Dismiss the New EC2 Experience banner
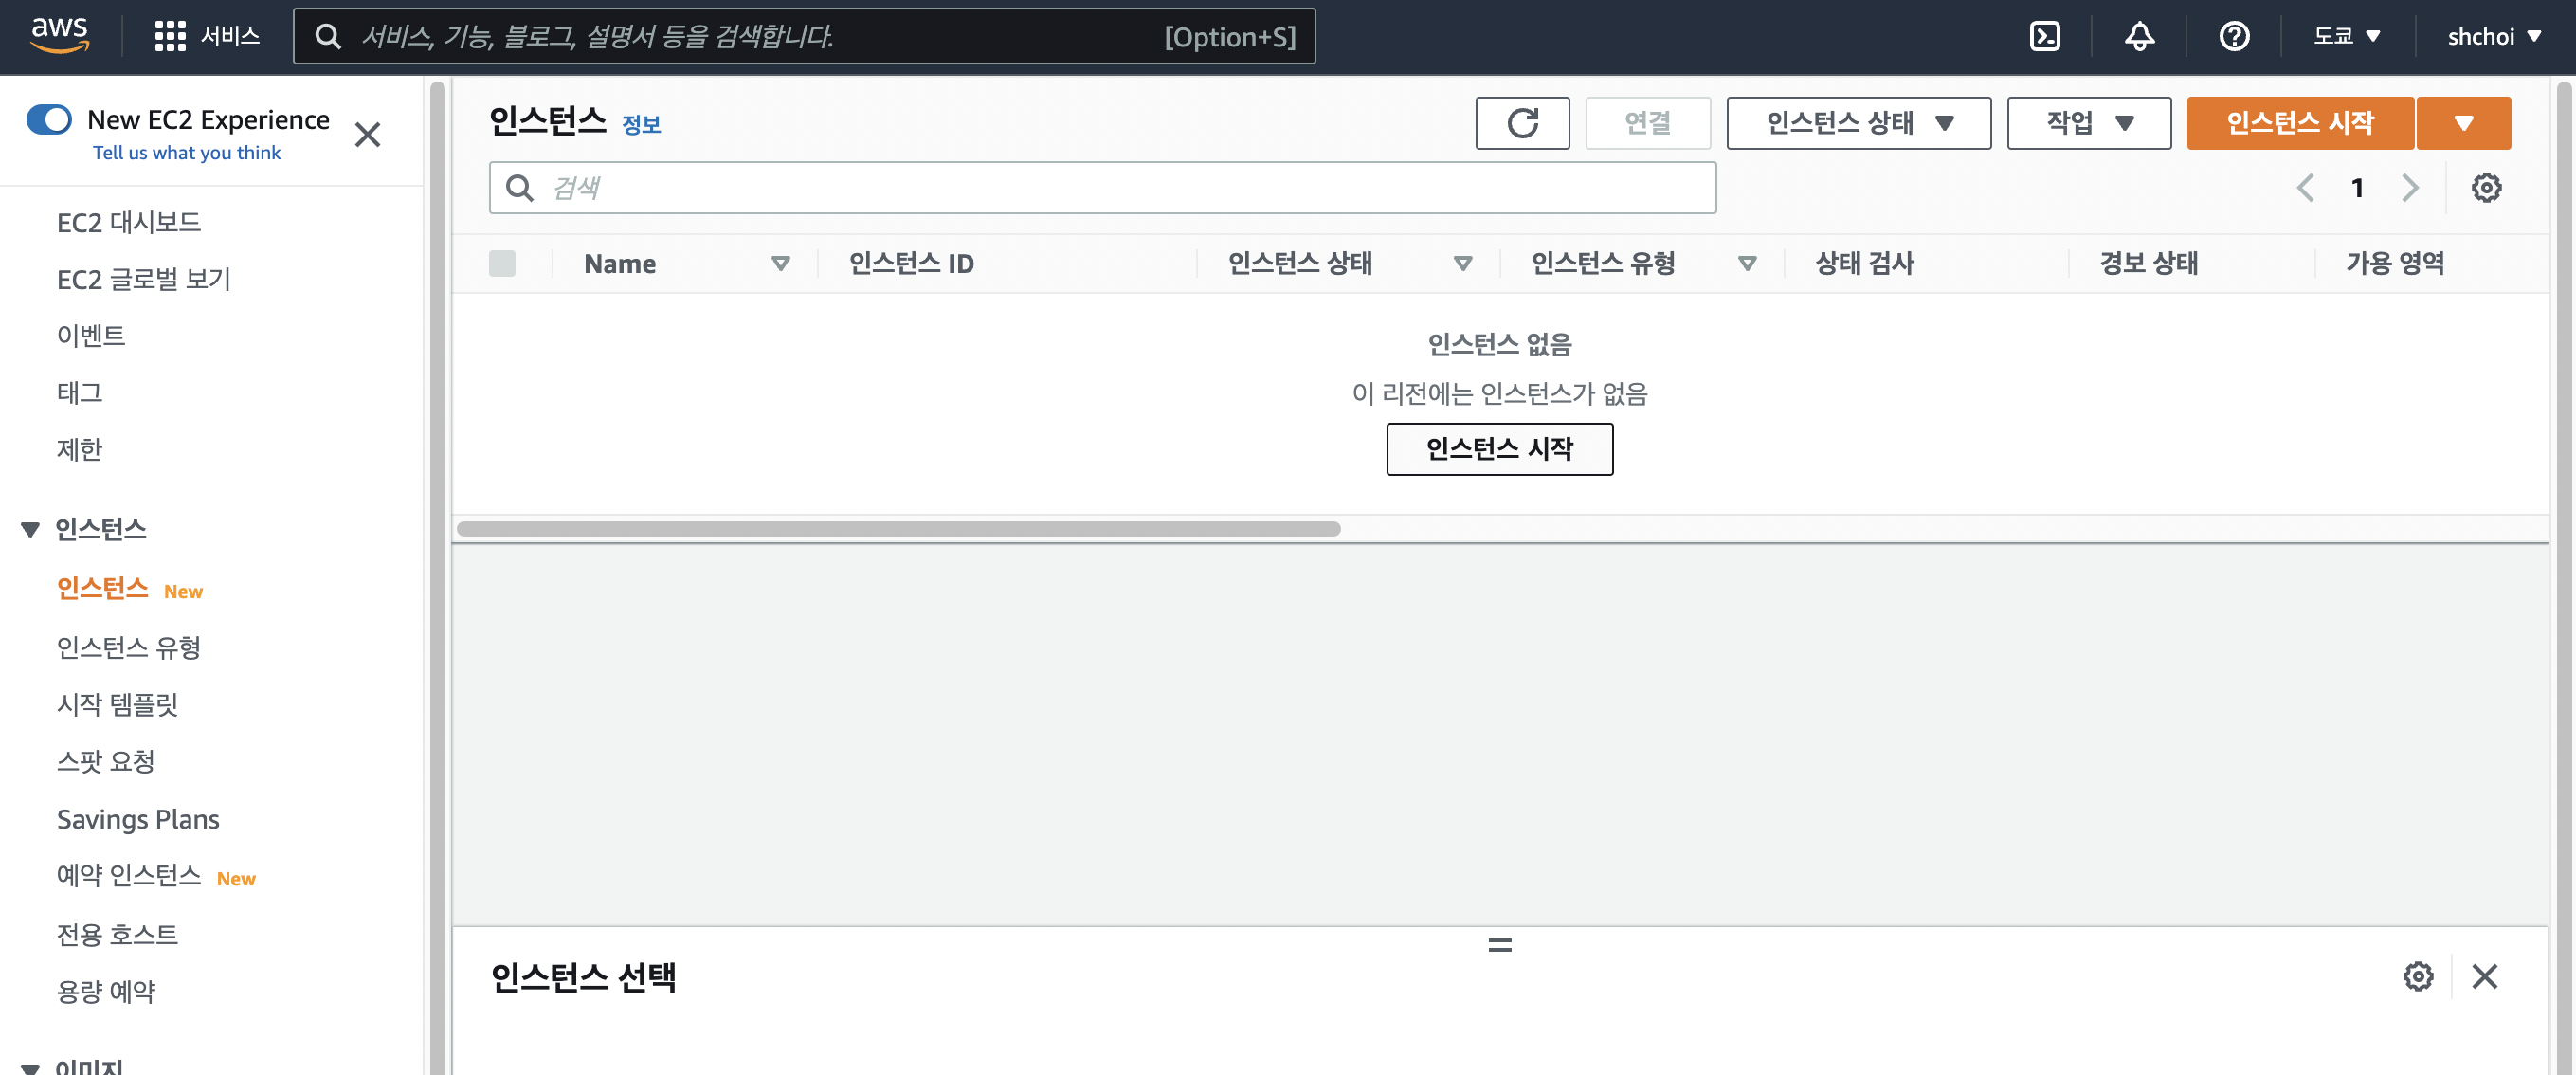Screen dimensions: 2576x1075 [368, 134]
